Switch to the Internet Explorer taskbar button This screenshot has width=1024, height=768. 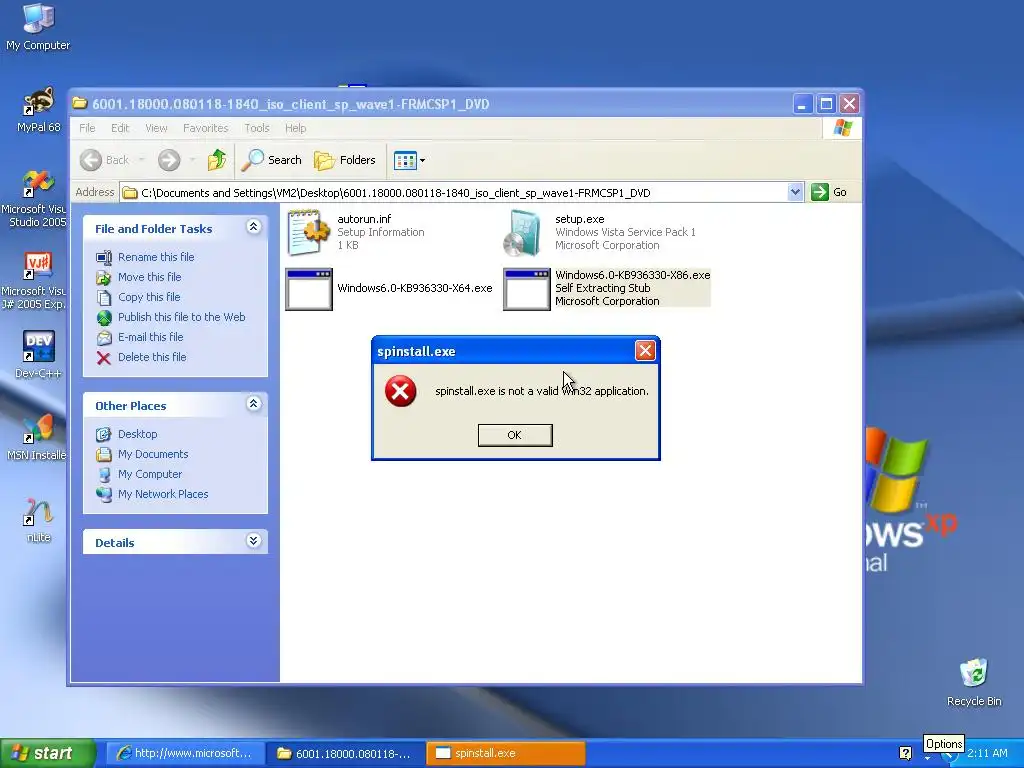(185, 753)
